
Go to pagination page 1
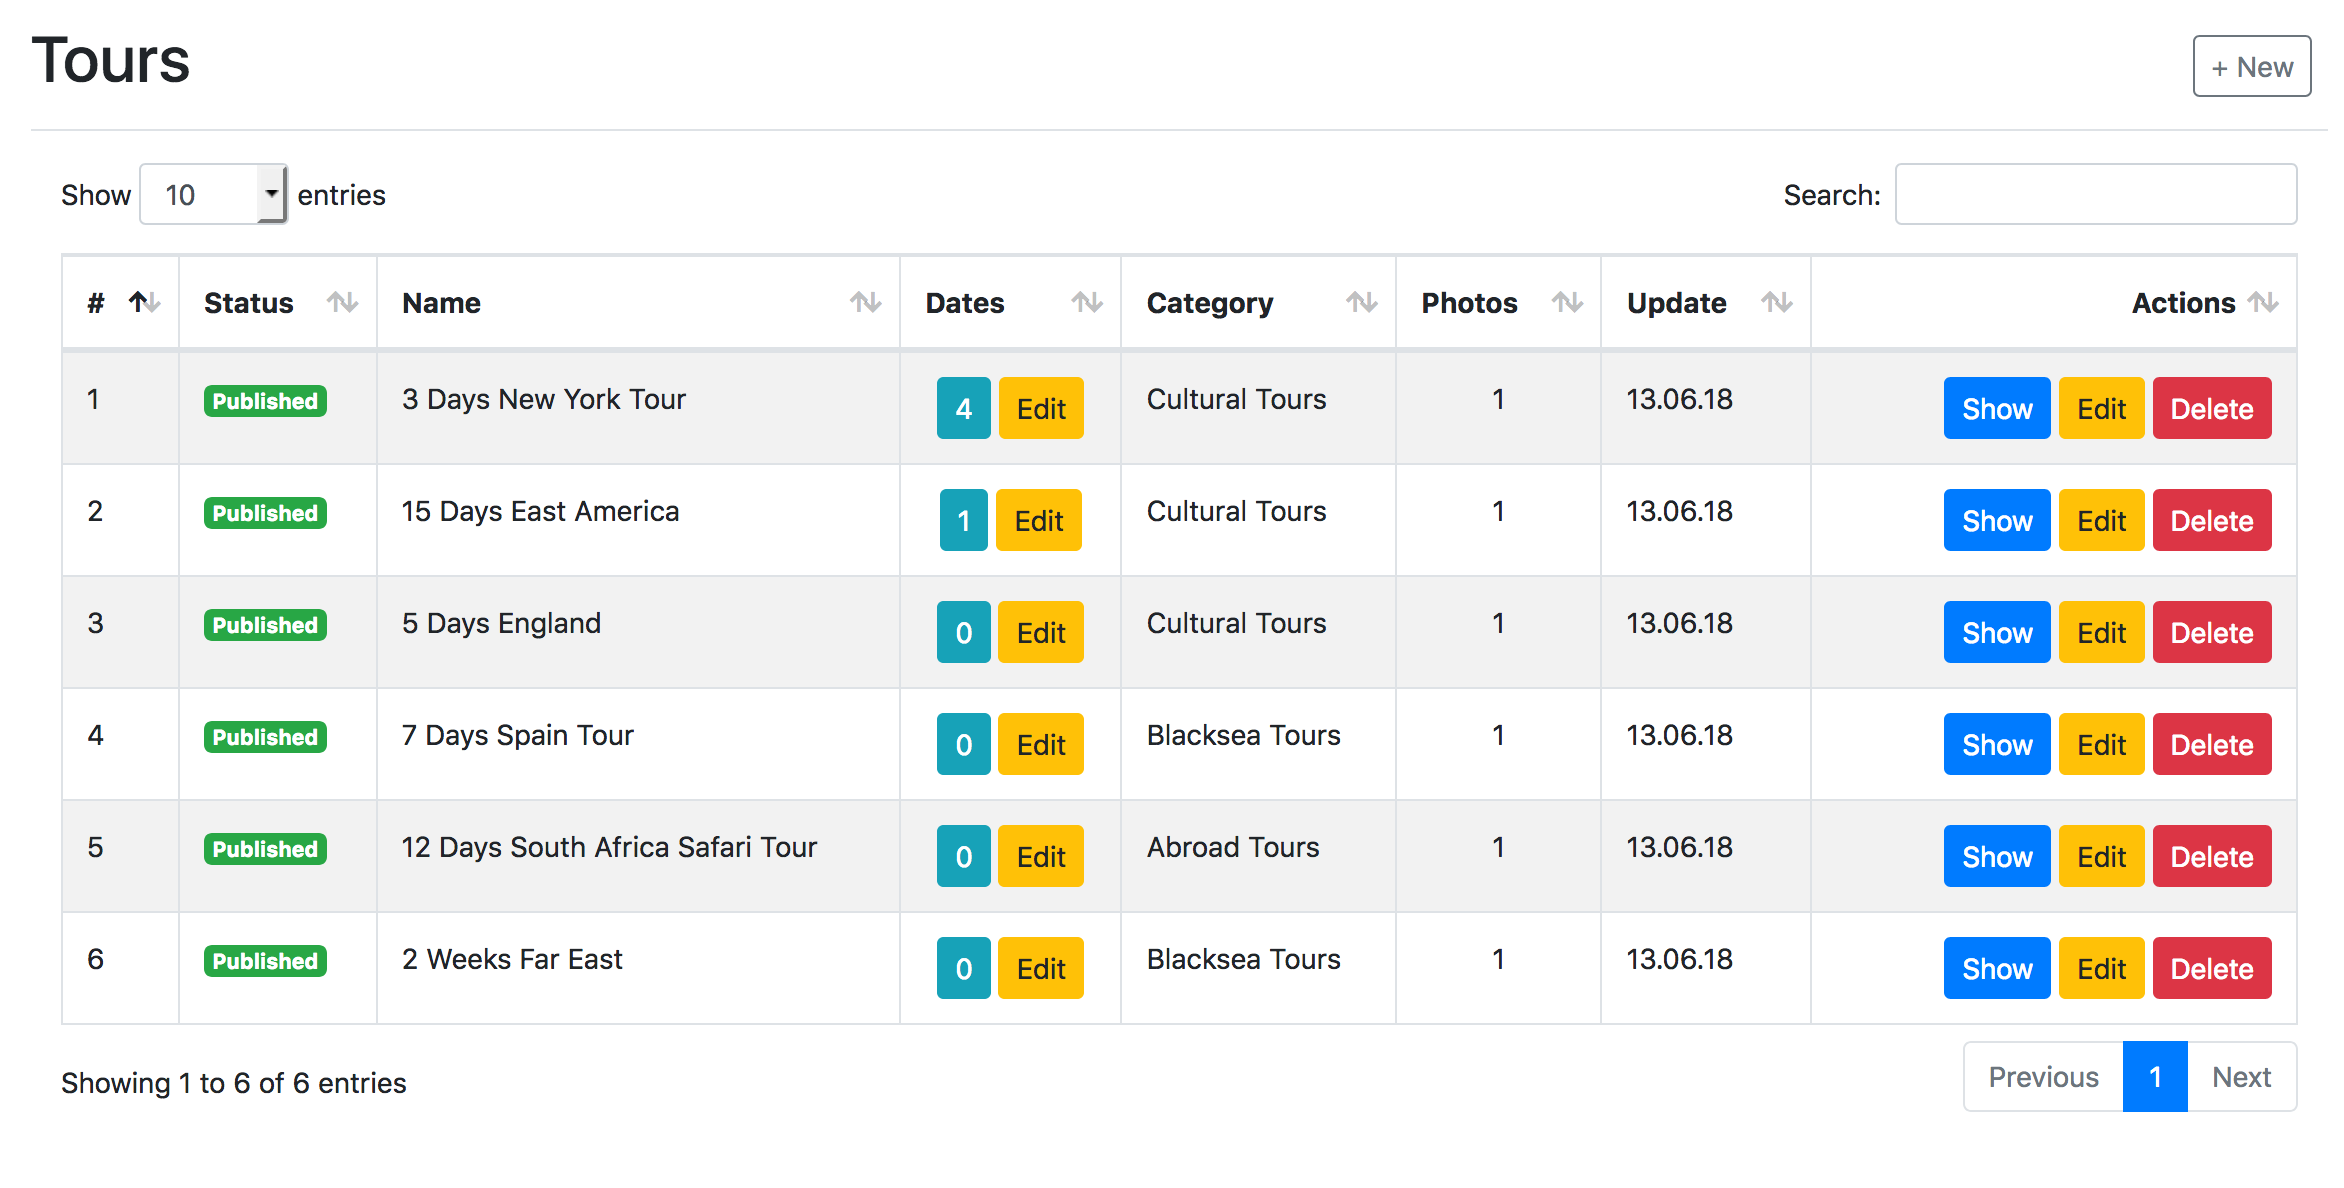coord(2154,1077)
